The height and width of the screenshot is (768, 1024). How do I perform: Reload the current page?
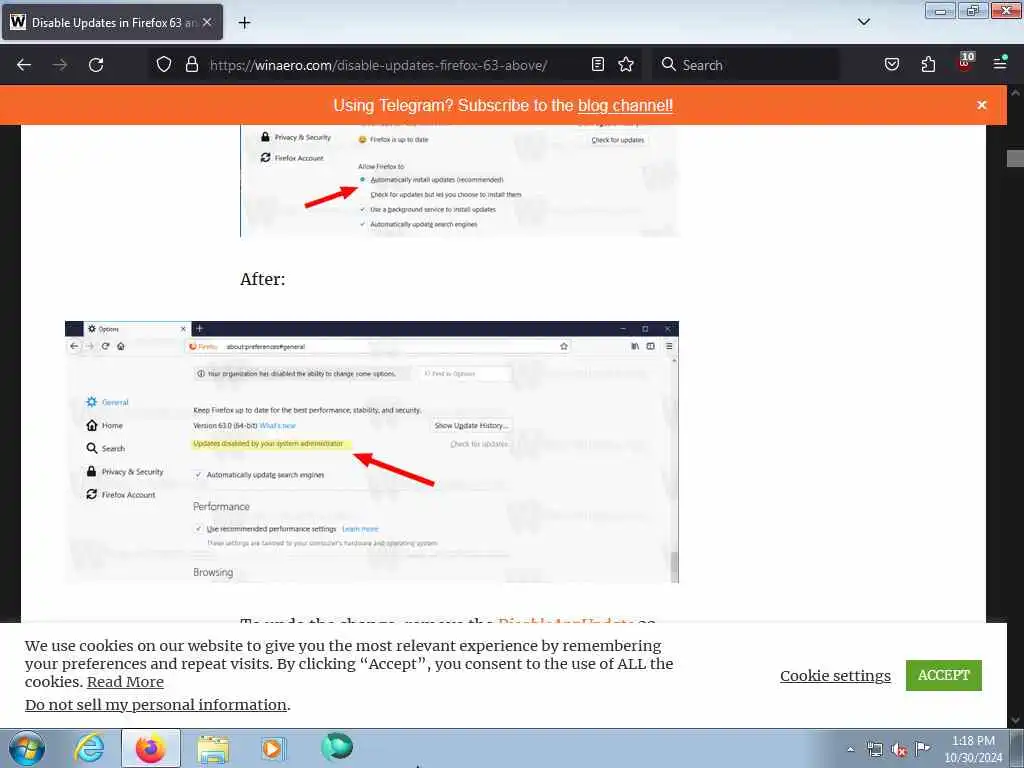(96, 65)
